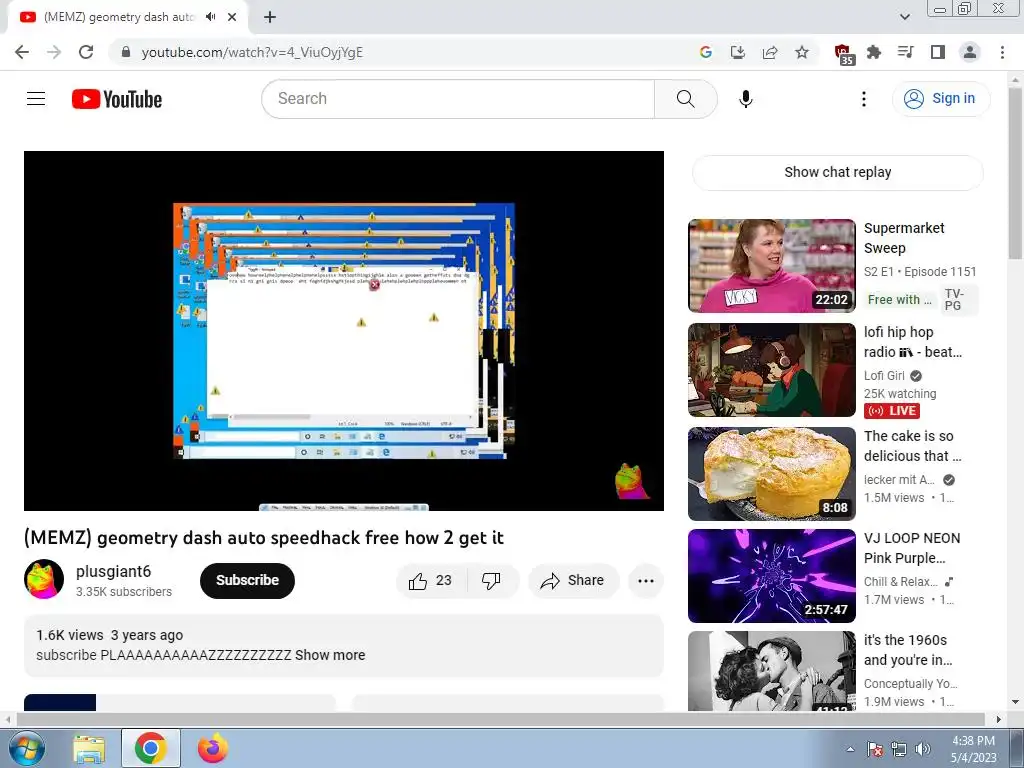Open "it's the 1960s" video title
1024x768 pixels.
tap(908, 650)
